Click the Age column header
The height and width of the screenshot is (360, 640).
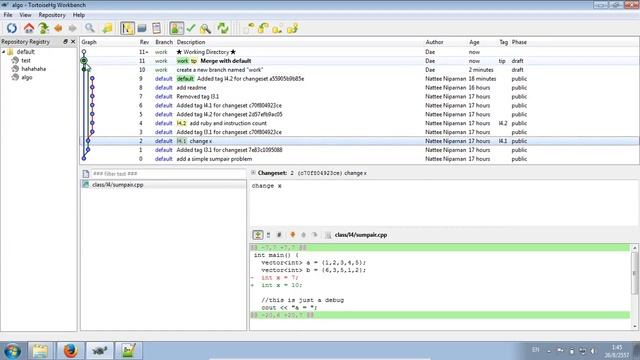coord(474,42)
